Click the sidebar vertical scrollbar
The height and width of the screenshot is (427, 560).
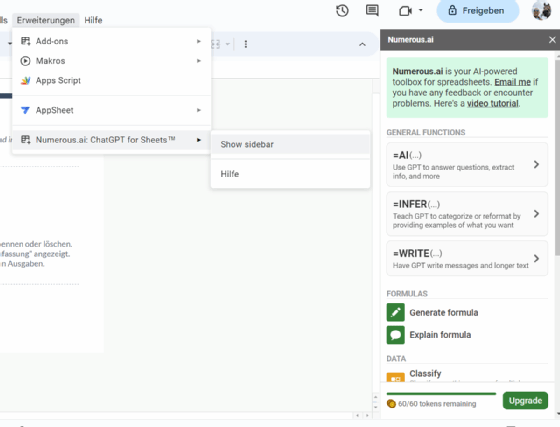557,157
